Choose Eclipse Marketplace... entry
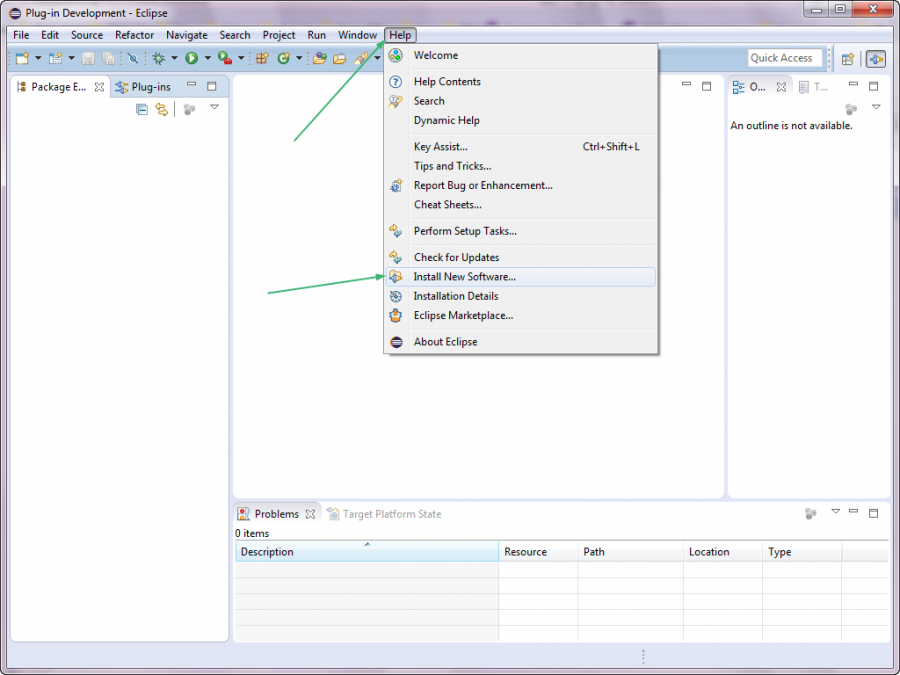Image resolution: width=900 pixels, height=675 pixels. tap(521, 316)
